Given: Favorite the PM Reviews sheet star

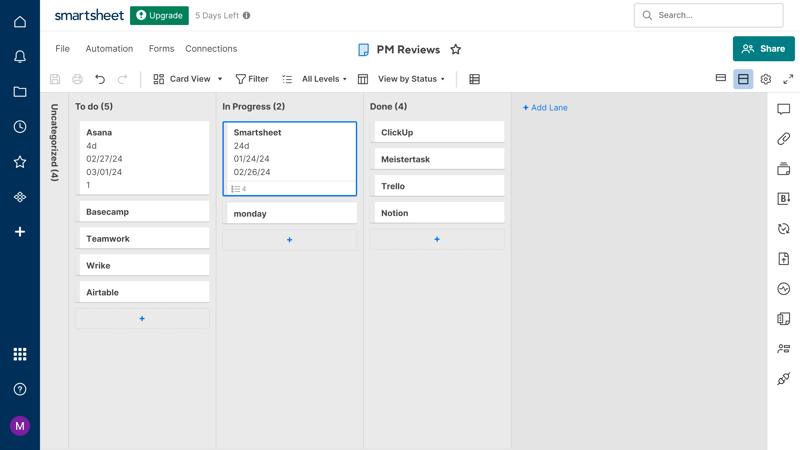Looking at the screenshot, I should [456, 49].
